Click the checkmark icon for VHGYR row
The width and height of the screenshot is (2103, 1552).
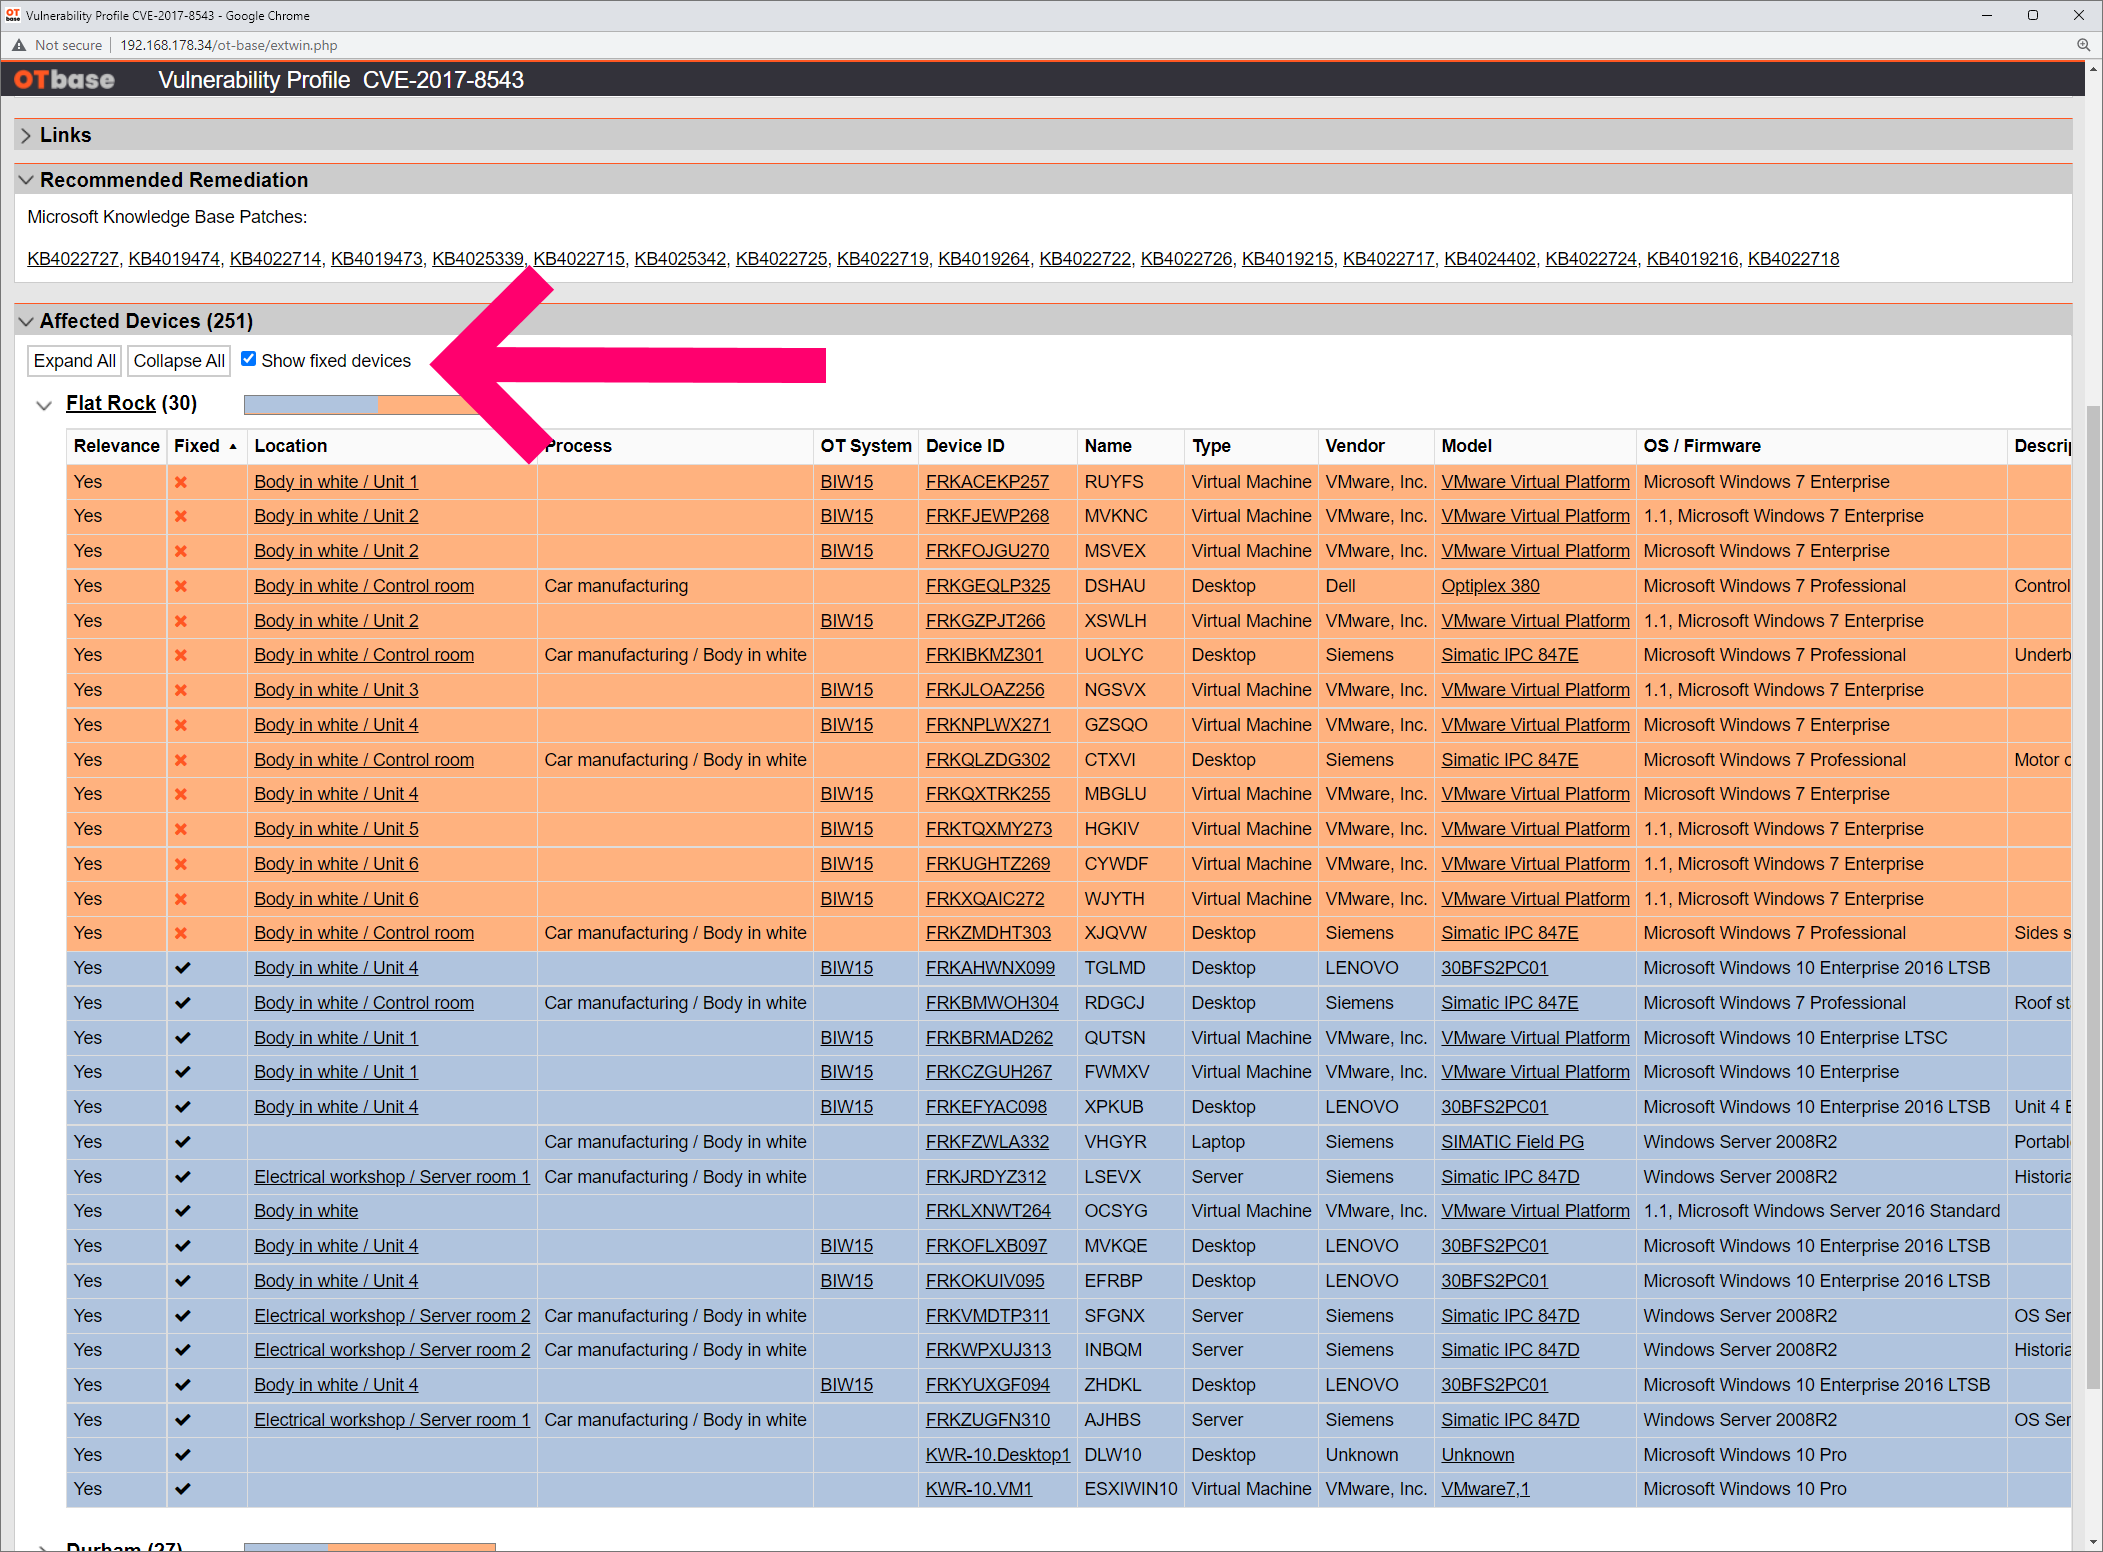click(x=182, y=1142)
